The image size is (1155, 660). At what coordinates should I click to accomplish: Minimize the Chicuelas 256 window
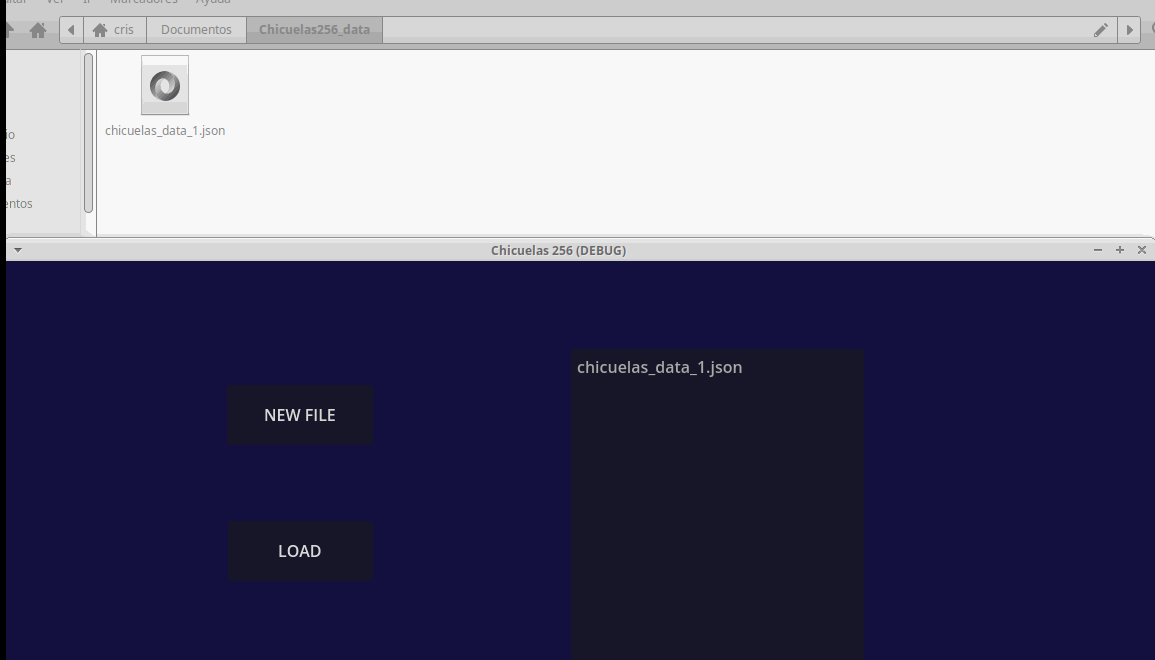click(1098, 250)
